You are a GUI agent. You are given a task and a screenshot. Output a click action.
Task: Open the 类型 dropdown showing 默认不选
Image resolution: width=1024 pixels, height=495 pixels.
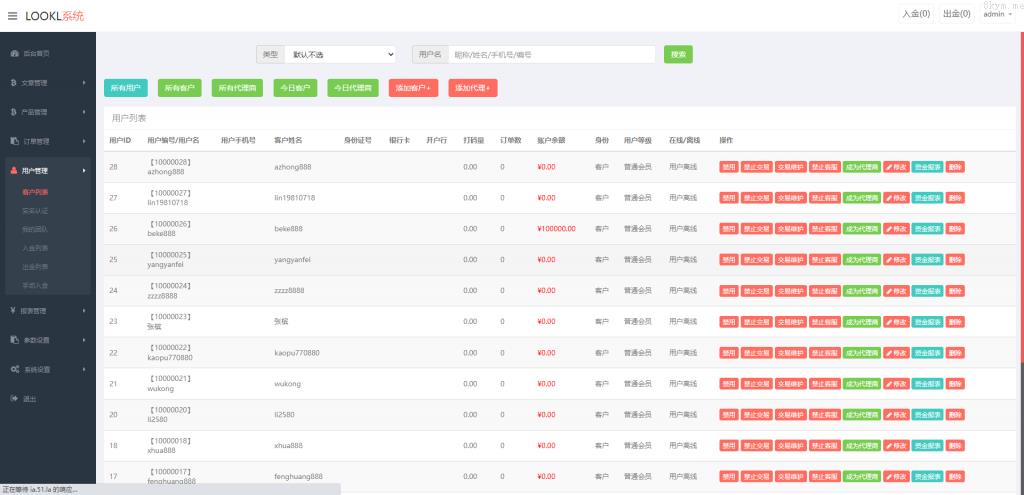(340, 55)
